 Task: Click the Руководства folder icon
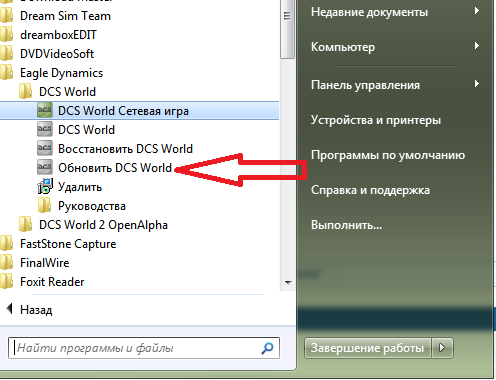45,205
